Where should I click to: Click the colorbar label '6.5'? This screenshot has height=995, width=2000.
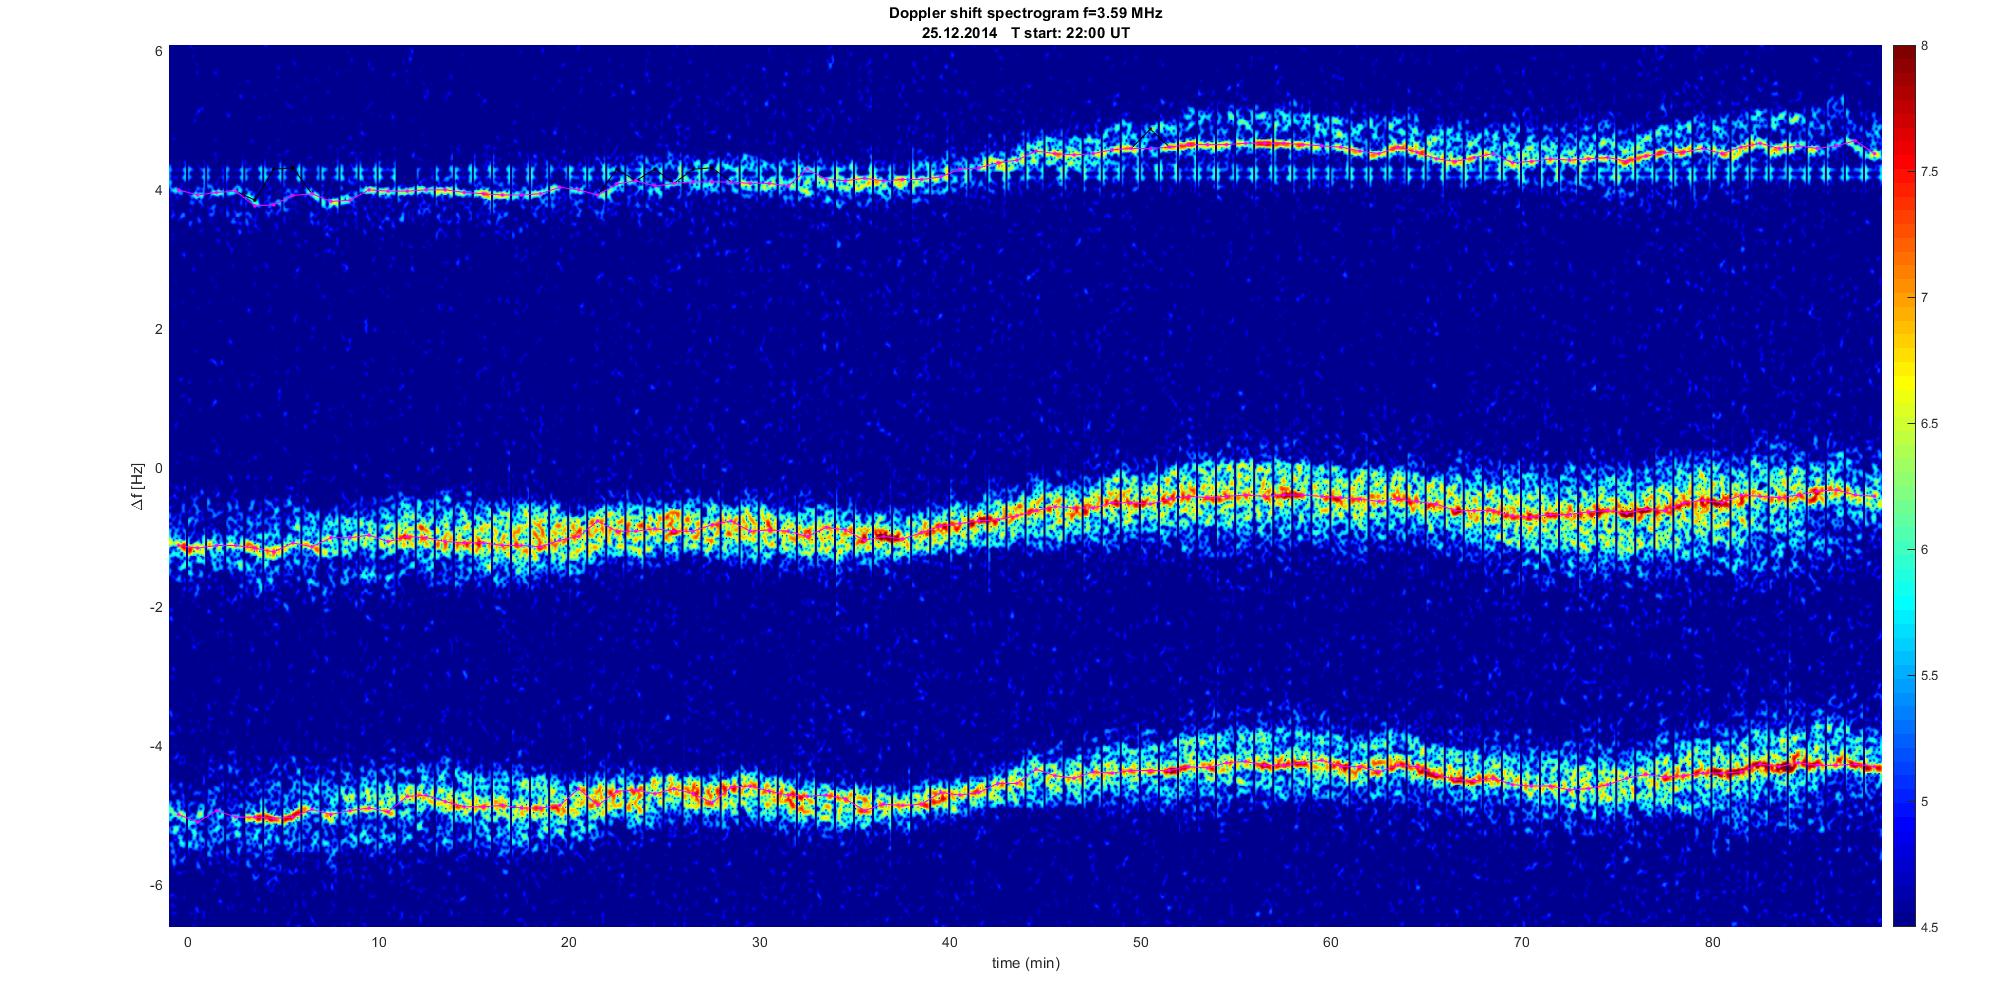tap(1930, 424)
